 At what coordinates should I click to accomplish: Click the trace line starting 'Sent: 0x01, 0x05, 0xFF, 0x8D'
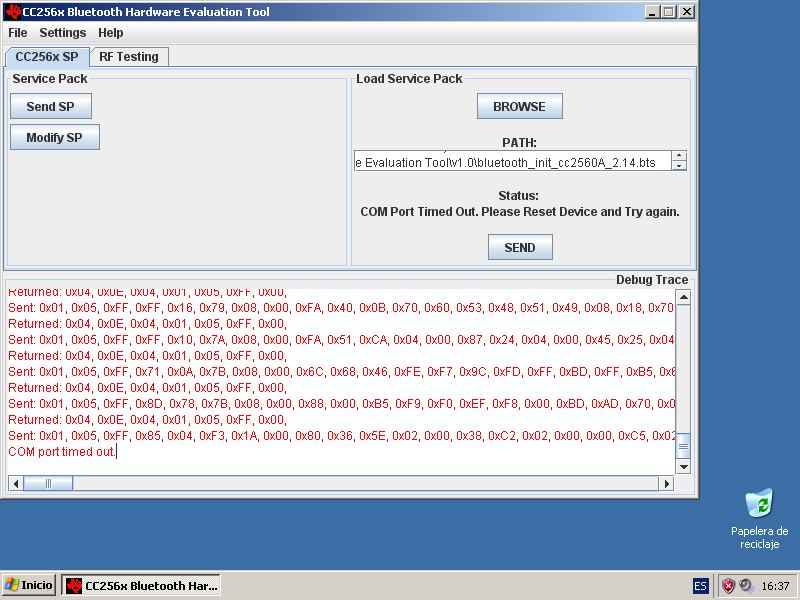click(341, 404)
